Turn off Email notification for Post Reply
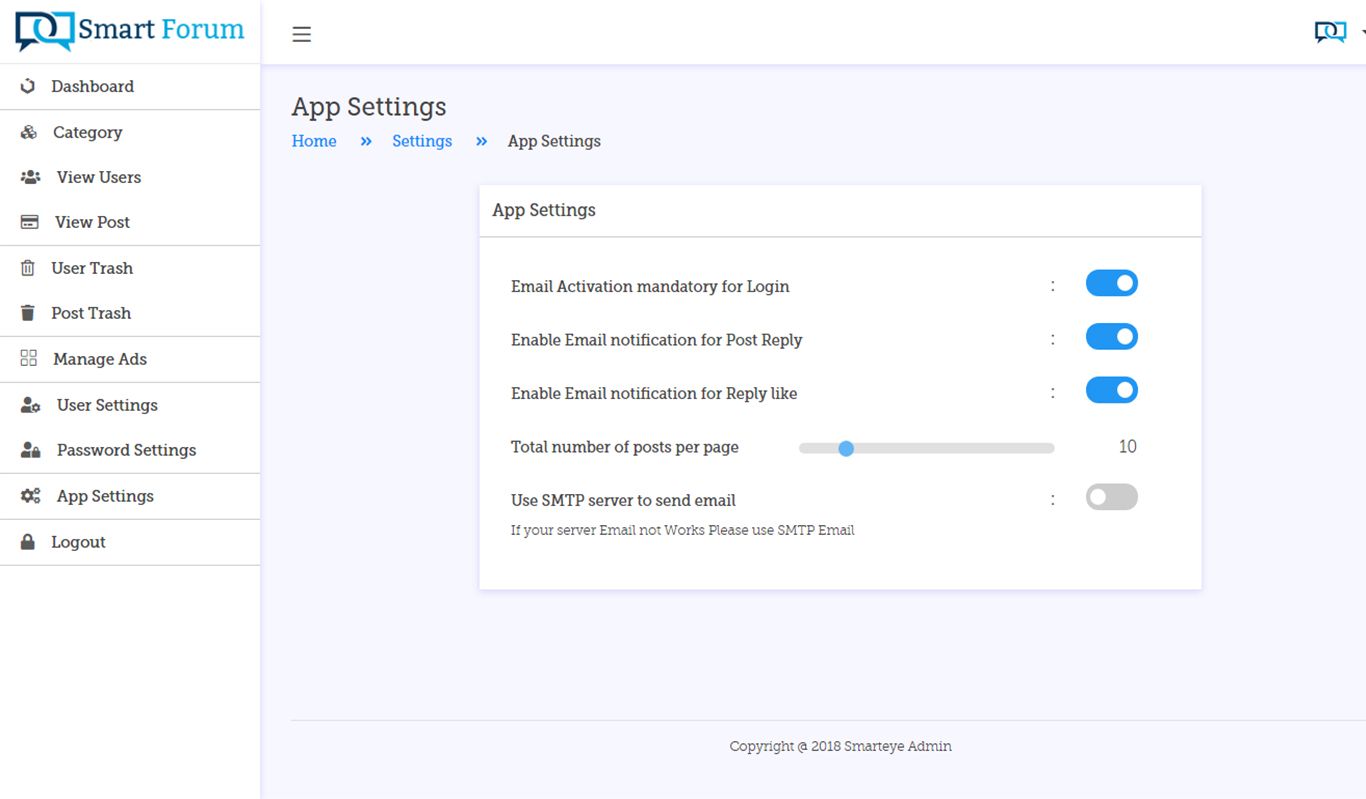The image size is (1366, 799). [1111, 337]
